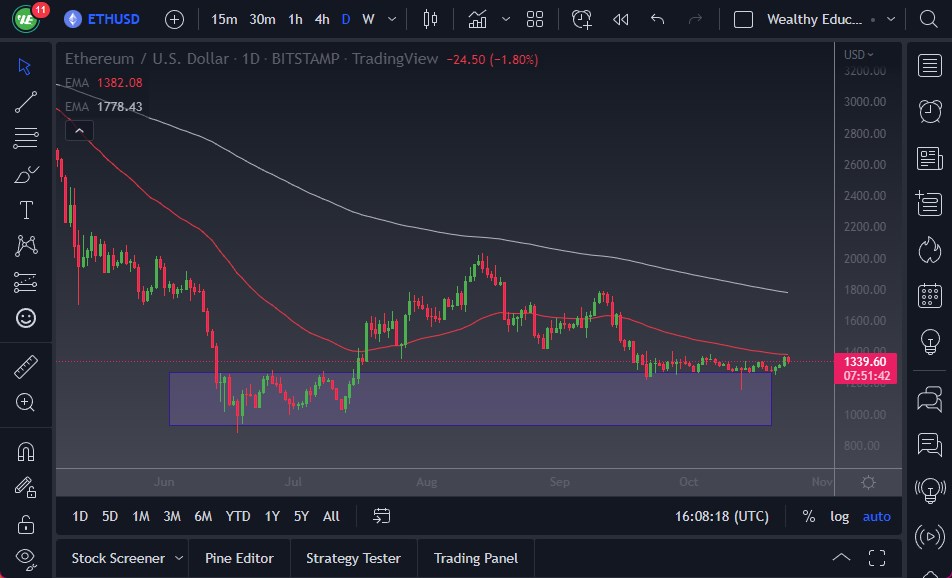Viewport: 952px width, 578px height.
Task: Open the Indicators panel
Action: (x=477, y=18)
